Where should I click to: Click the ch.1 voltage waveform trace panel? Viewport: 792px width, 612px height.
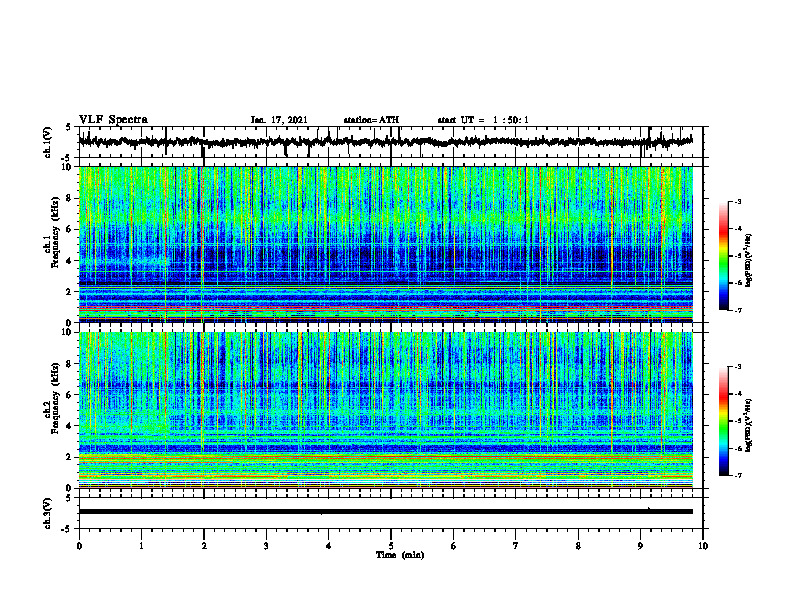(x=390, y=142)
